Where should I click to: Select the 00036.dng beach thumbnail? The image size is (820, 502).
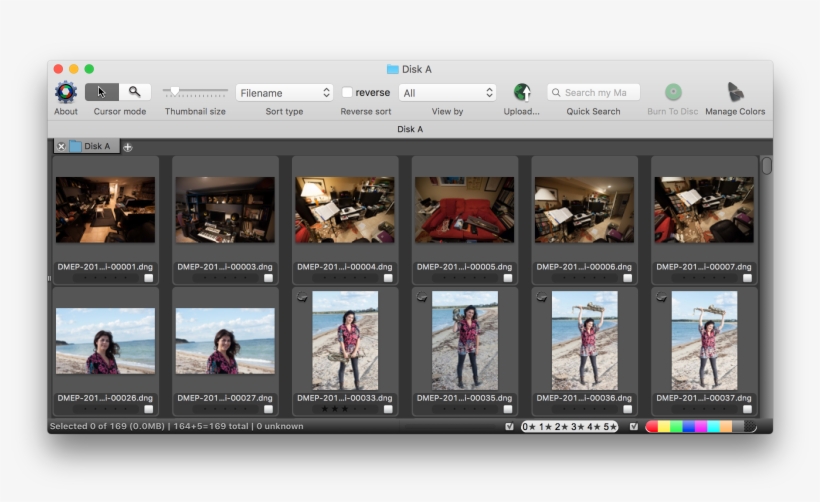pos(585,340)
